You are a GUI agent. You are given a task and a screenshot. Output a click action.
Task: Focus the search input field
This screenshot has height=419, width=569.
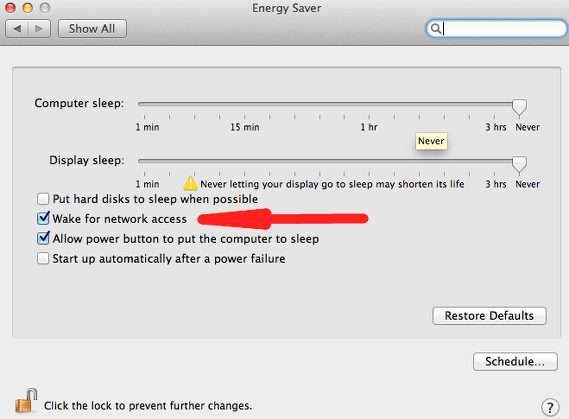tap(503, 28)
